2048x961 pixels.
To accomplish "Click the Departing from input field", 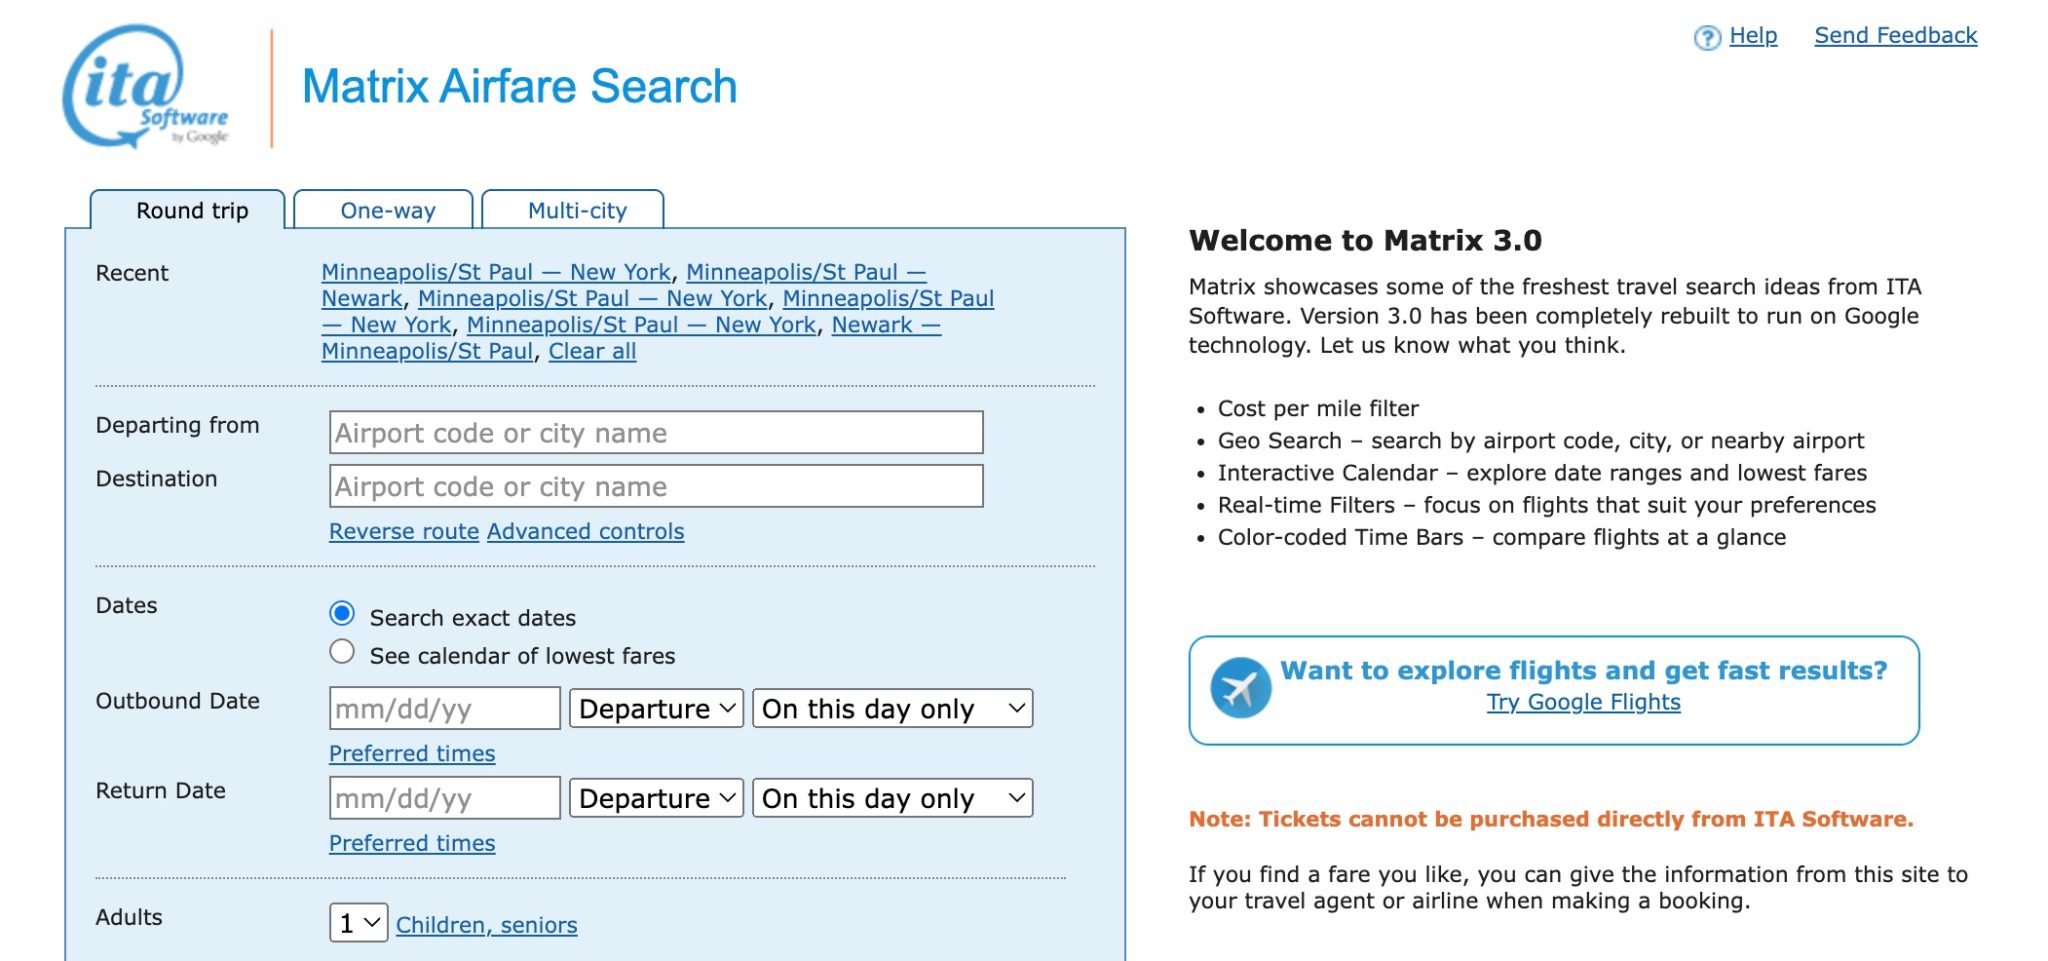I will pyautogui.click(x=656, y=433).
